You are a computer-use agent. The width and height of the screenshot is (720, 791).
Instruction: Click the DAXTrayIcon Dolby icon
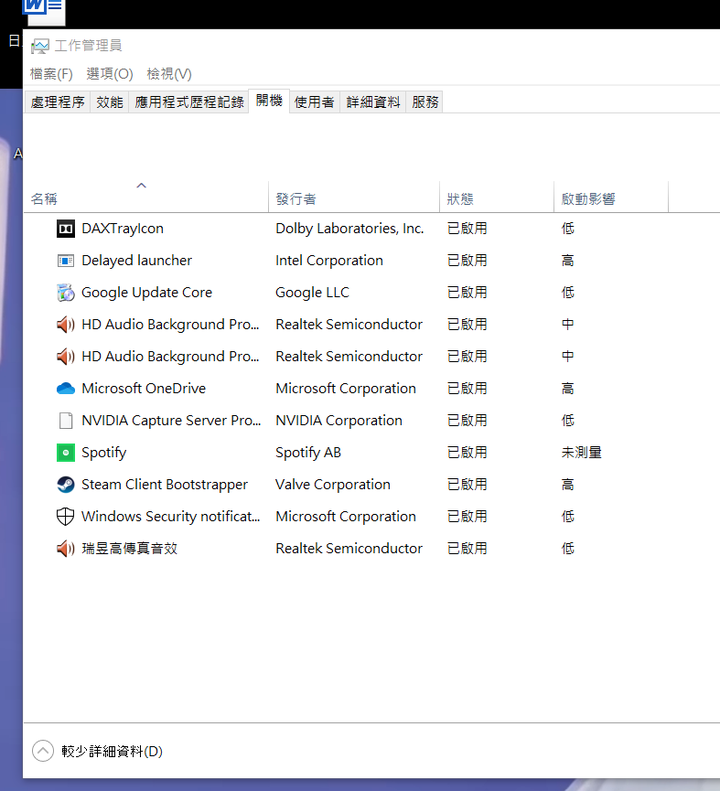[x=66, y=229]
